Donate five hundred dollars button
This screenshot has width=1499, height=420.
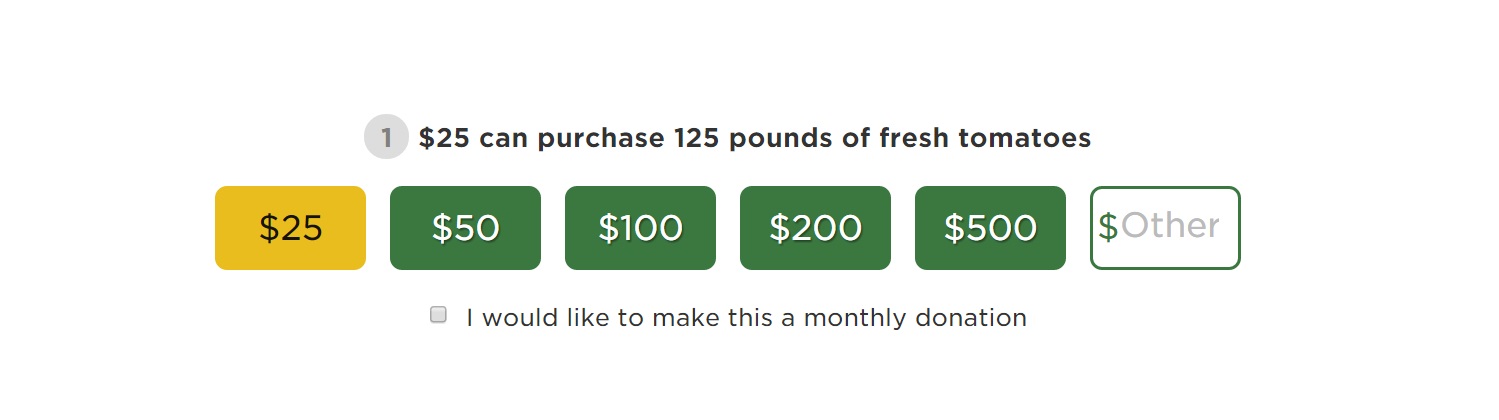[990, 228]
